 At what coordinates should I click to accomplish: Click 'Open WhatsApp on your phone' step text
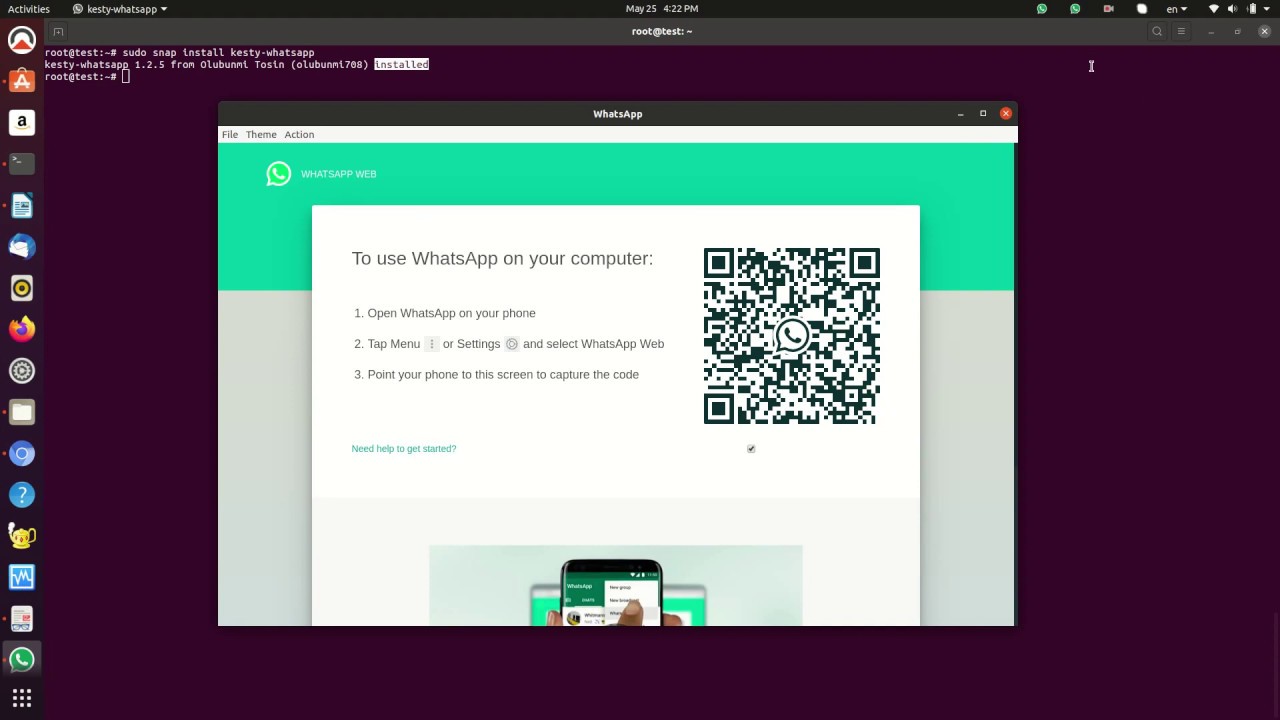pos(451,313)
